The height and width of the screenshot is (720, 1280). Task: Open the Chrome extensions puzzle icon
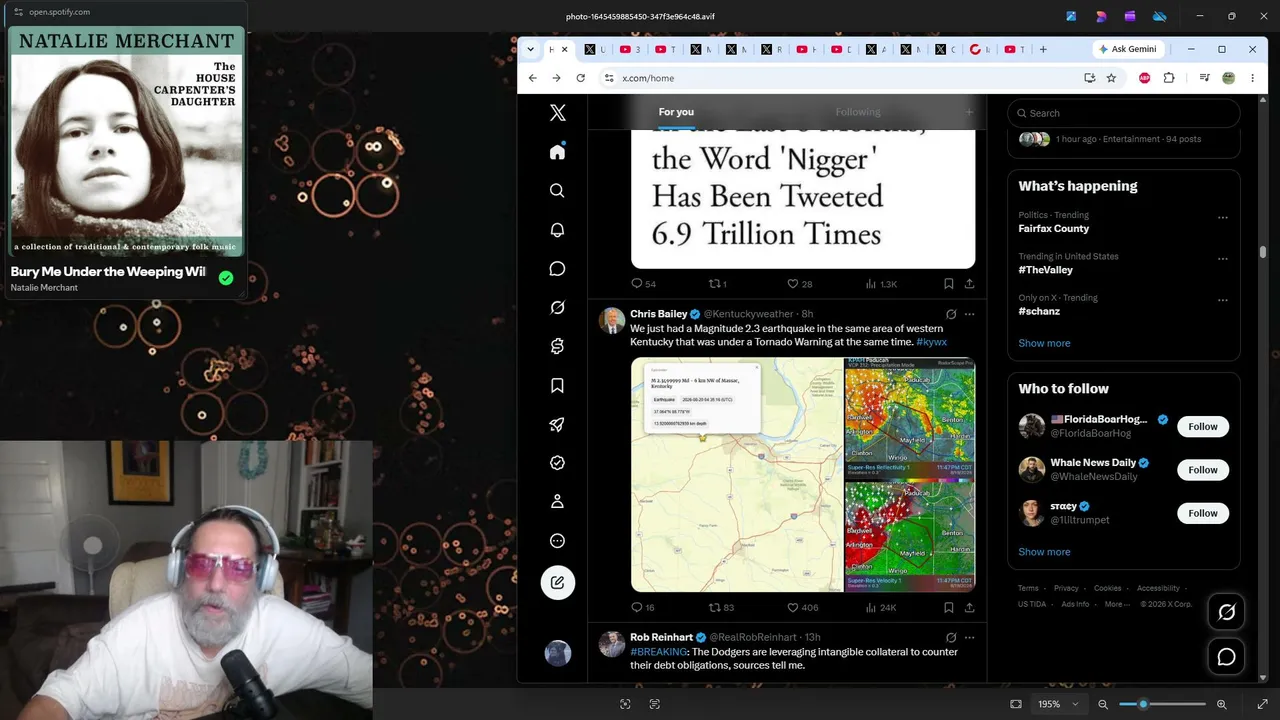[1169, 78]
